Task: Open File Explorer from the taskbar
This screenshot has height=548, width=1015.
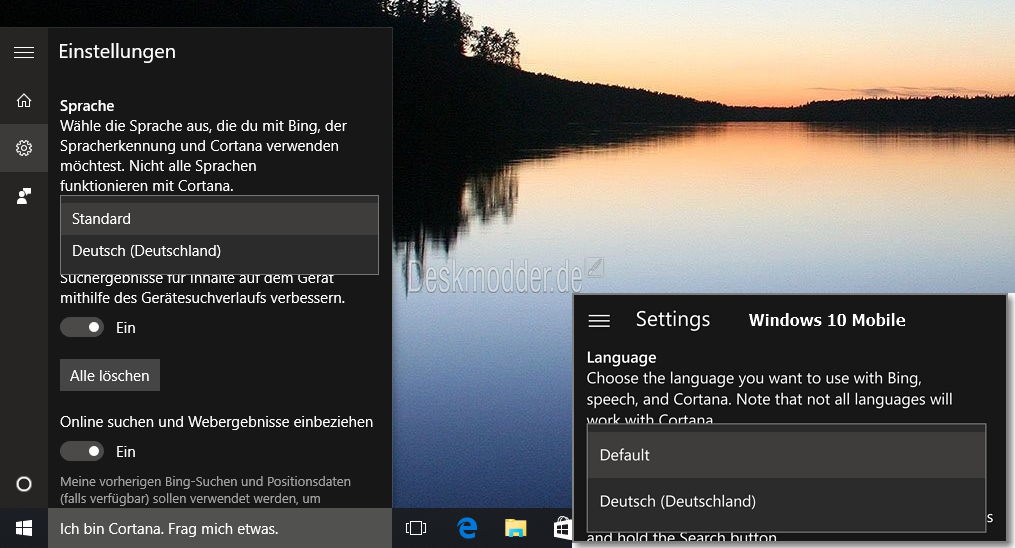Action: coord(516,529)
